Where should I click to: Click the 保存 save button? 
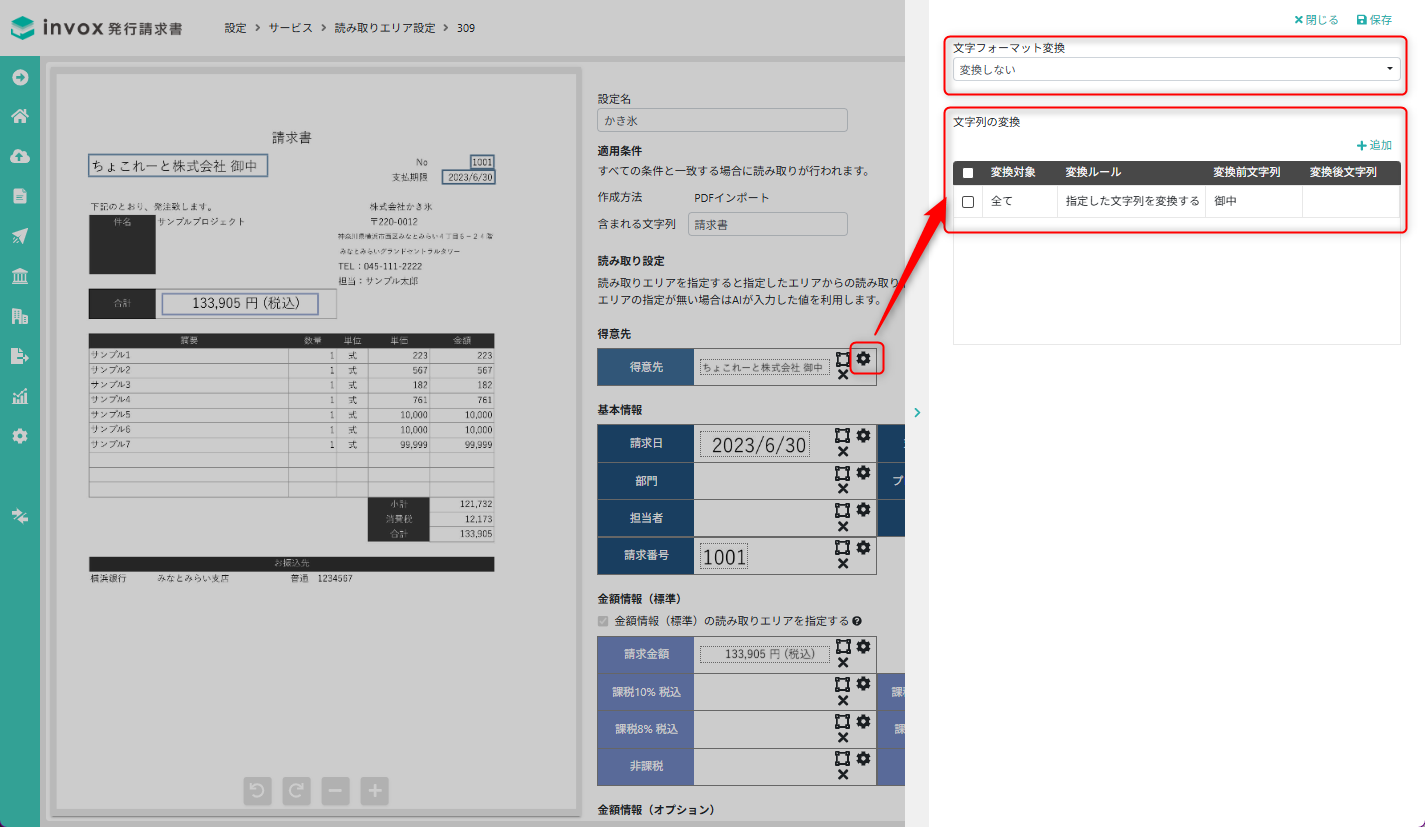point(1374,20)
